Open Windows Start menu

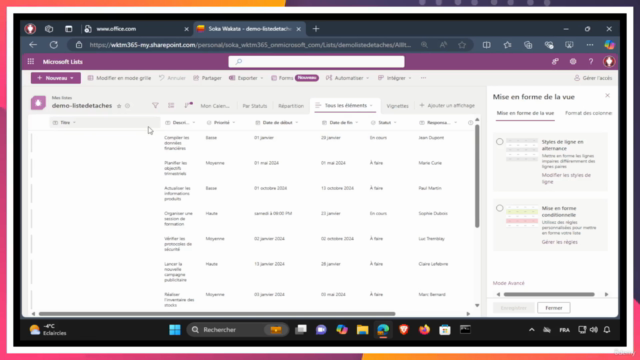click(x=175, y=330)
